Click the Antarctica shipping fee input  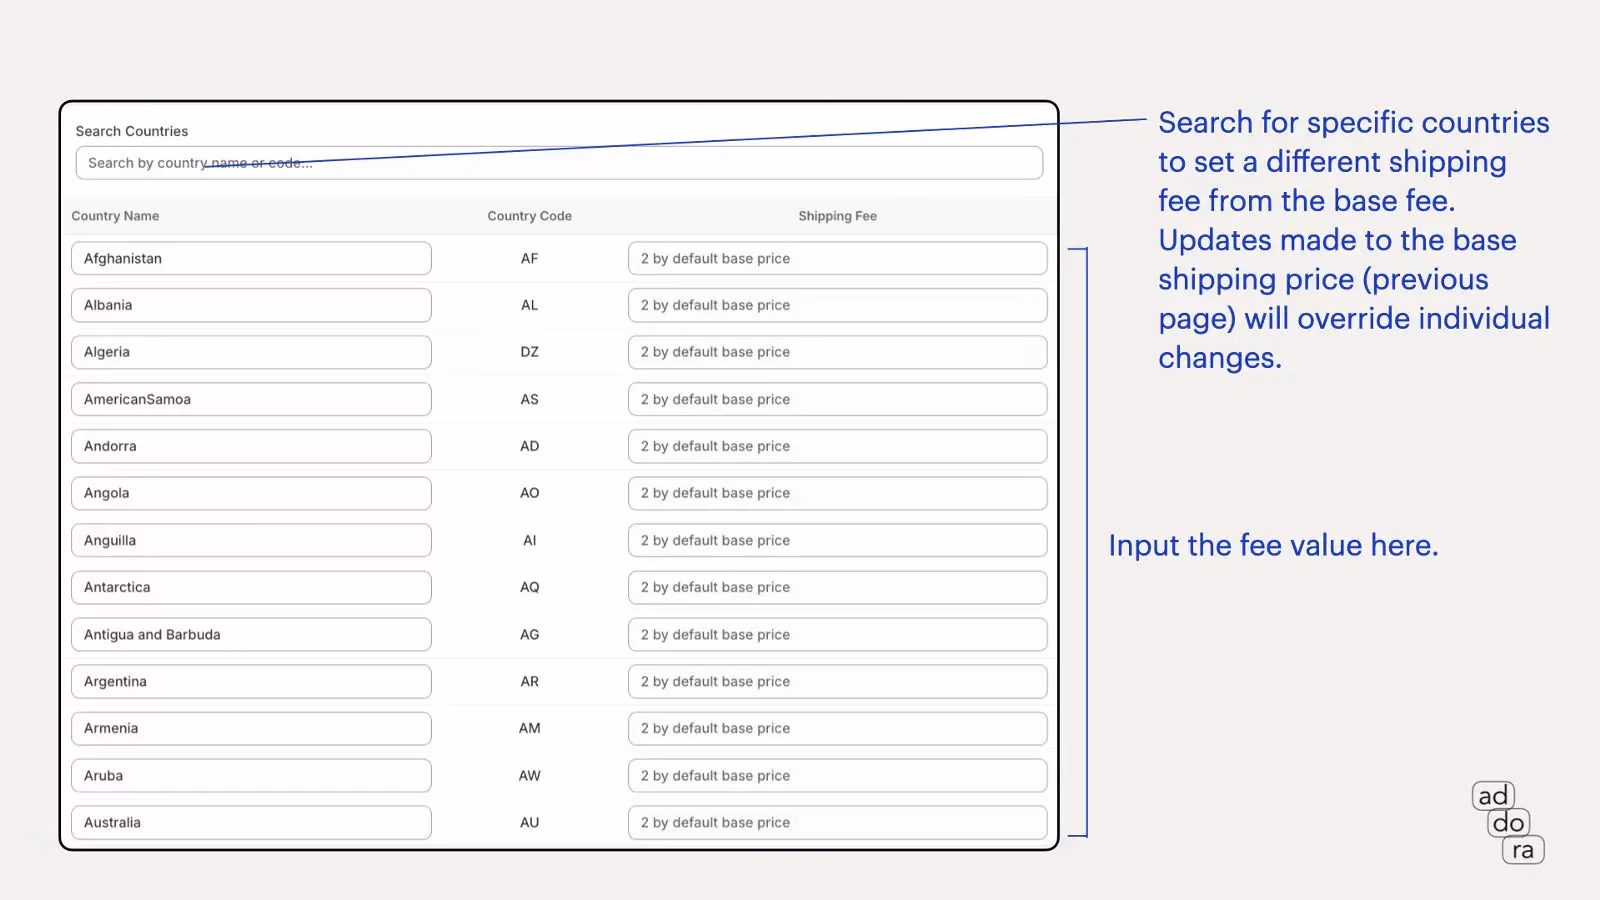pyautogui.click(x=837, y=587)
